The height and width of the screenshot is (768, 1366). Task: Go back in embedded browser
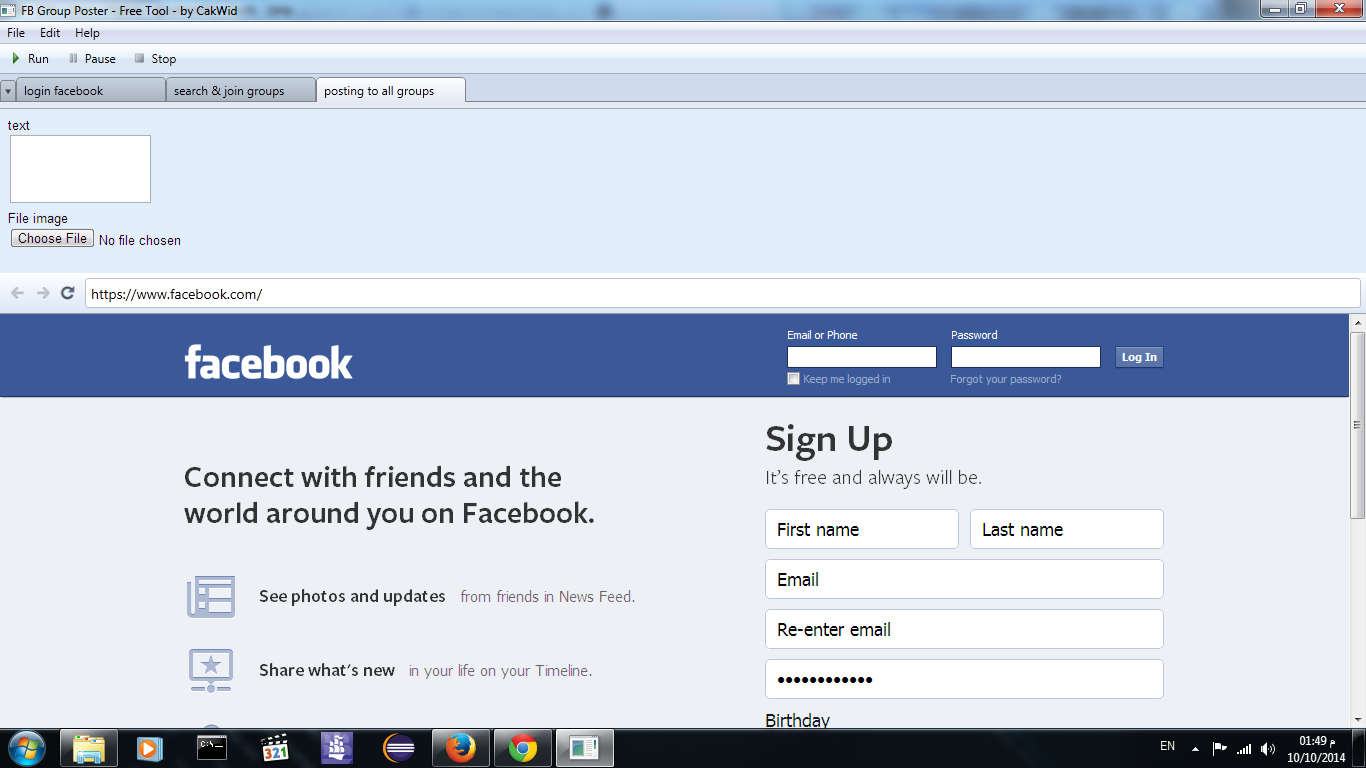click(17, 293)
